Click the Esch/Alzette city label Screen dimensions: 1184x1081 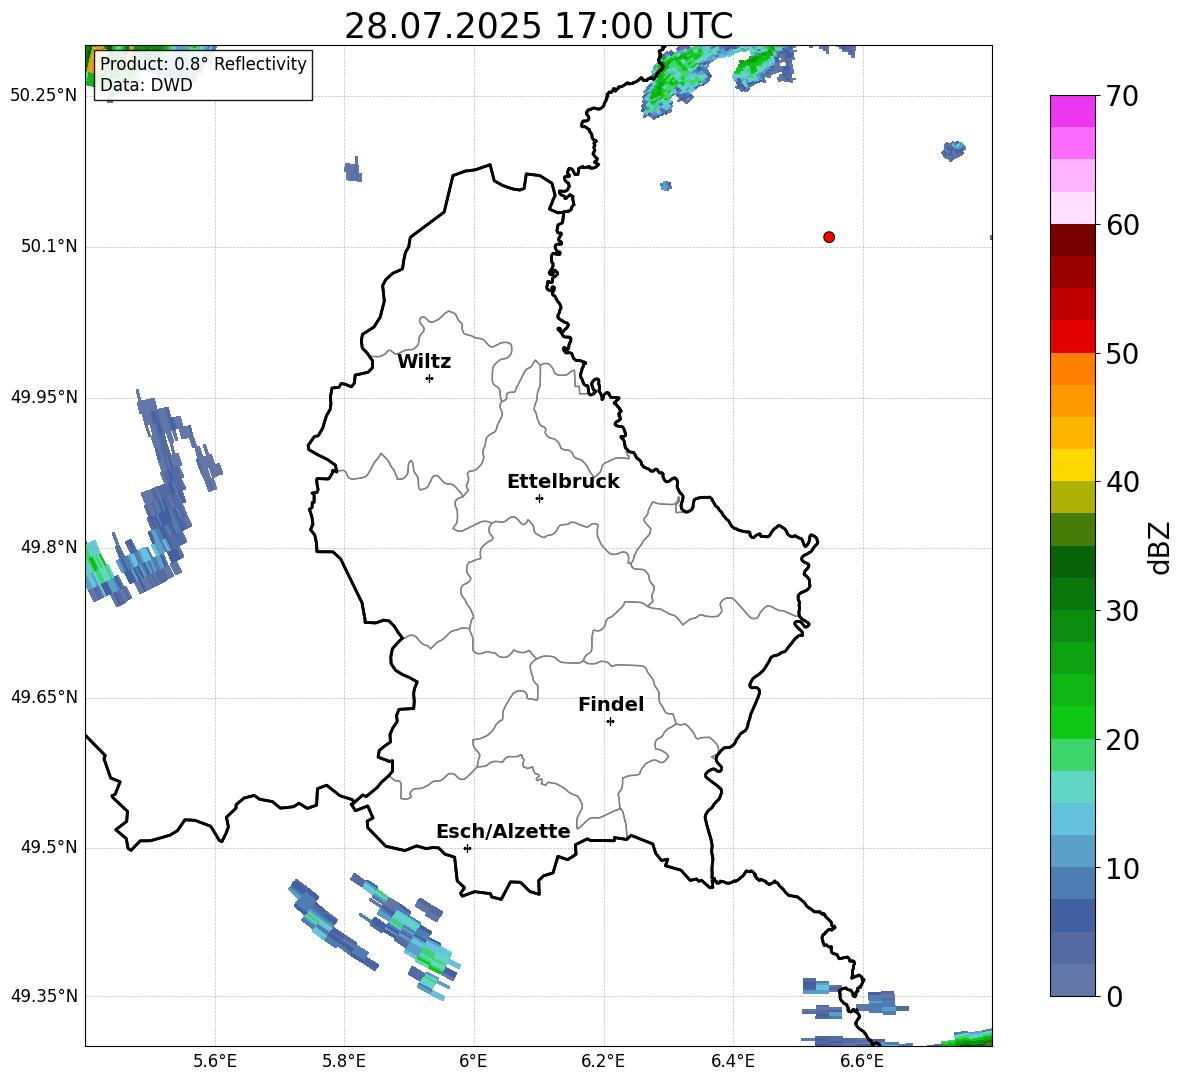pos(503,831)
